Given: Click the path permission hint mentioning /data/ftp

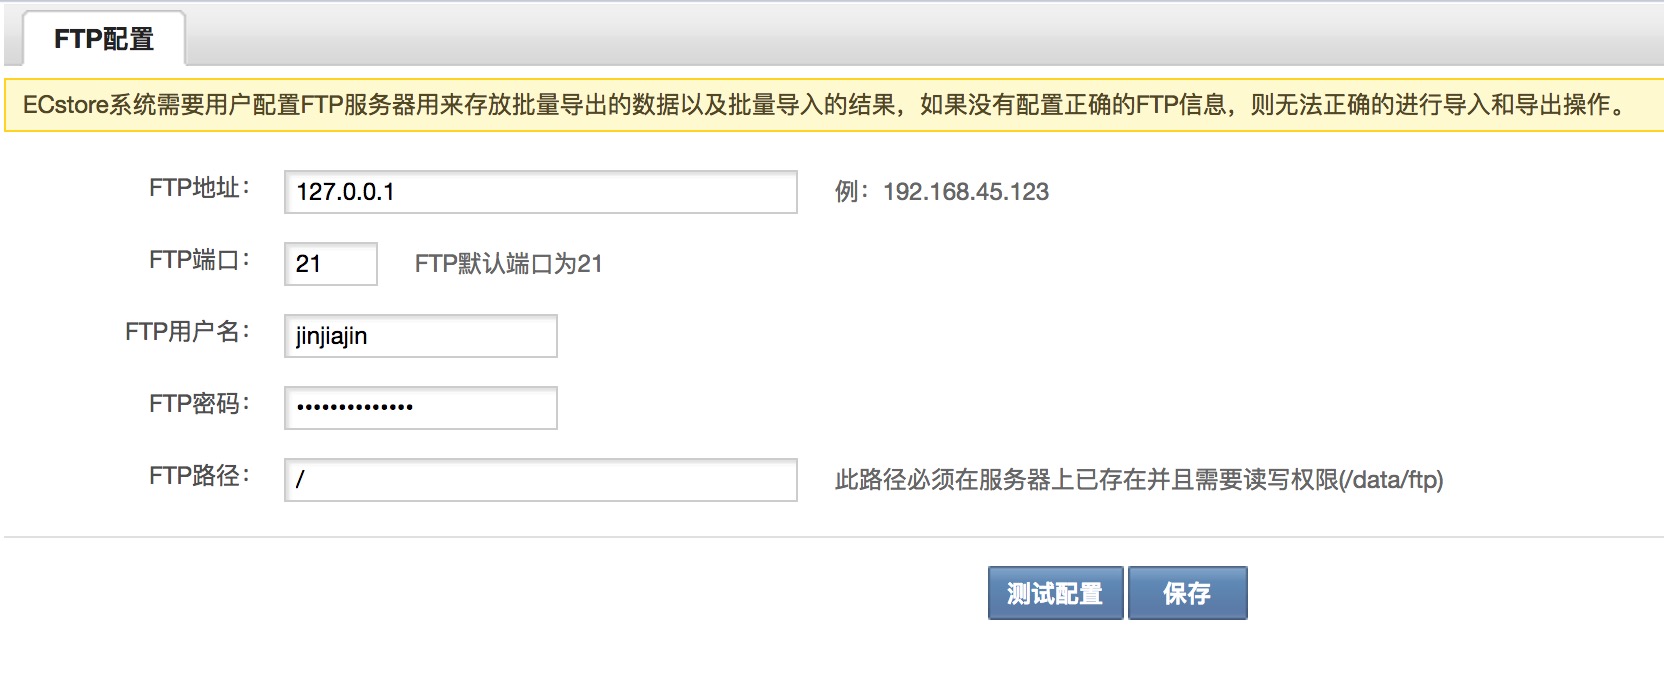Looking at the screenshot, I should [x=1138, y=480].
